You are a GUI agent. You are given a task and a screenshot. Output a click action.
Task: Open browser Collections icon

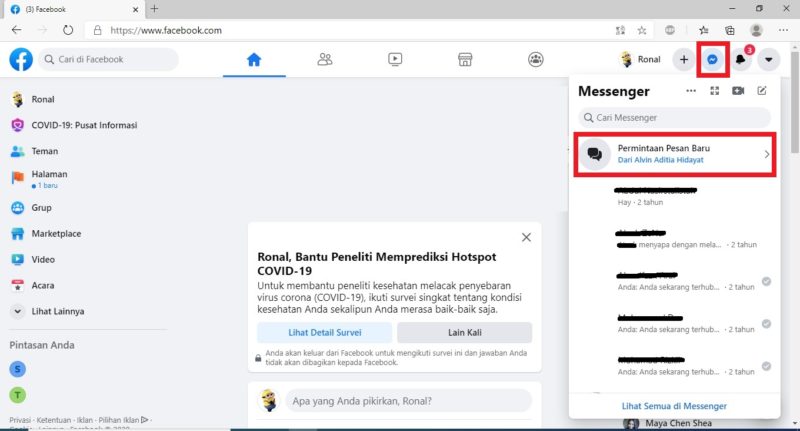tap(730, 31)
